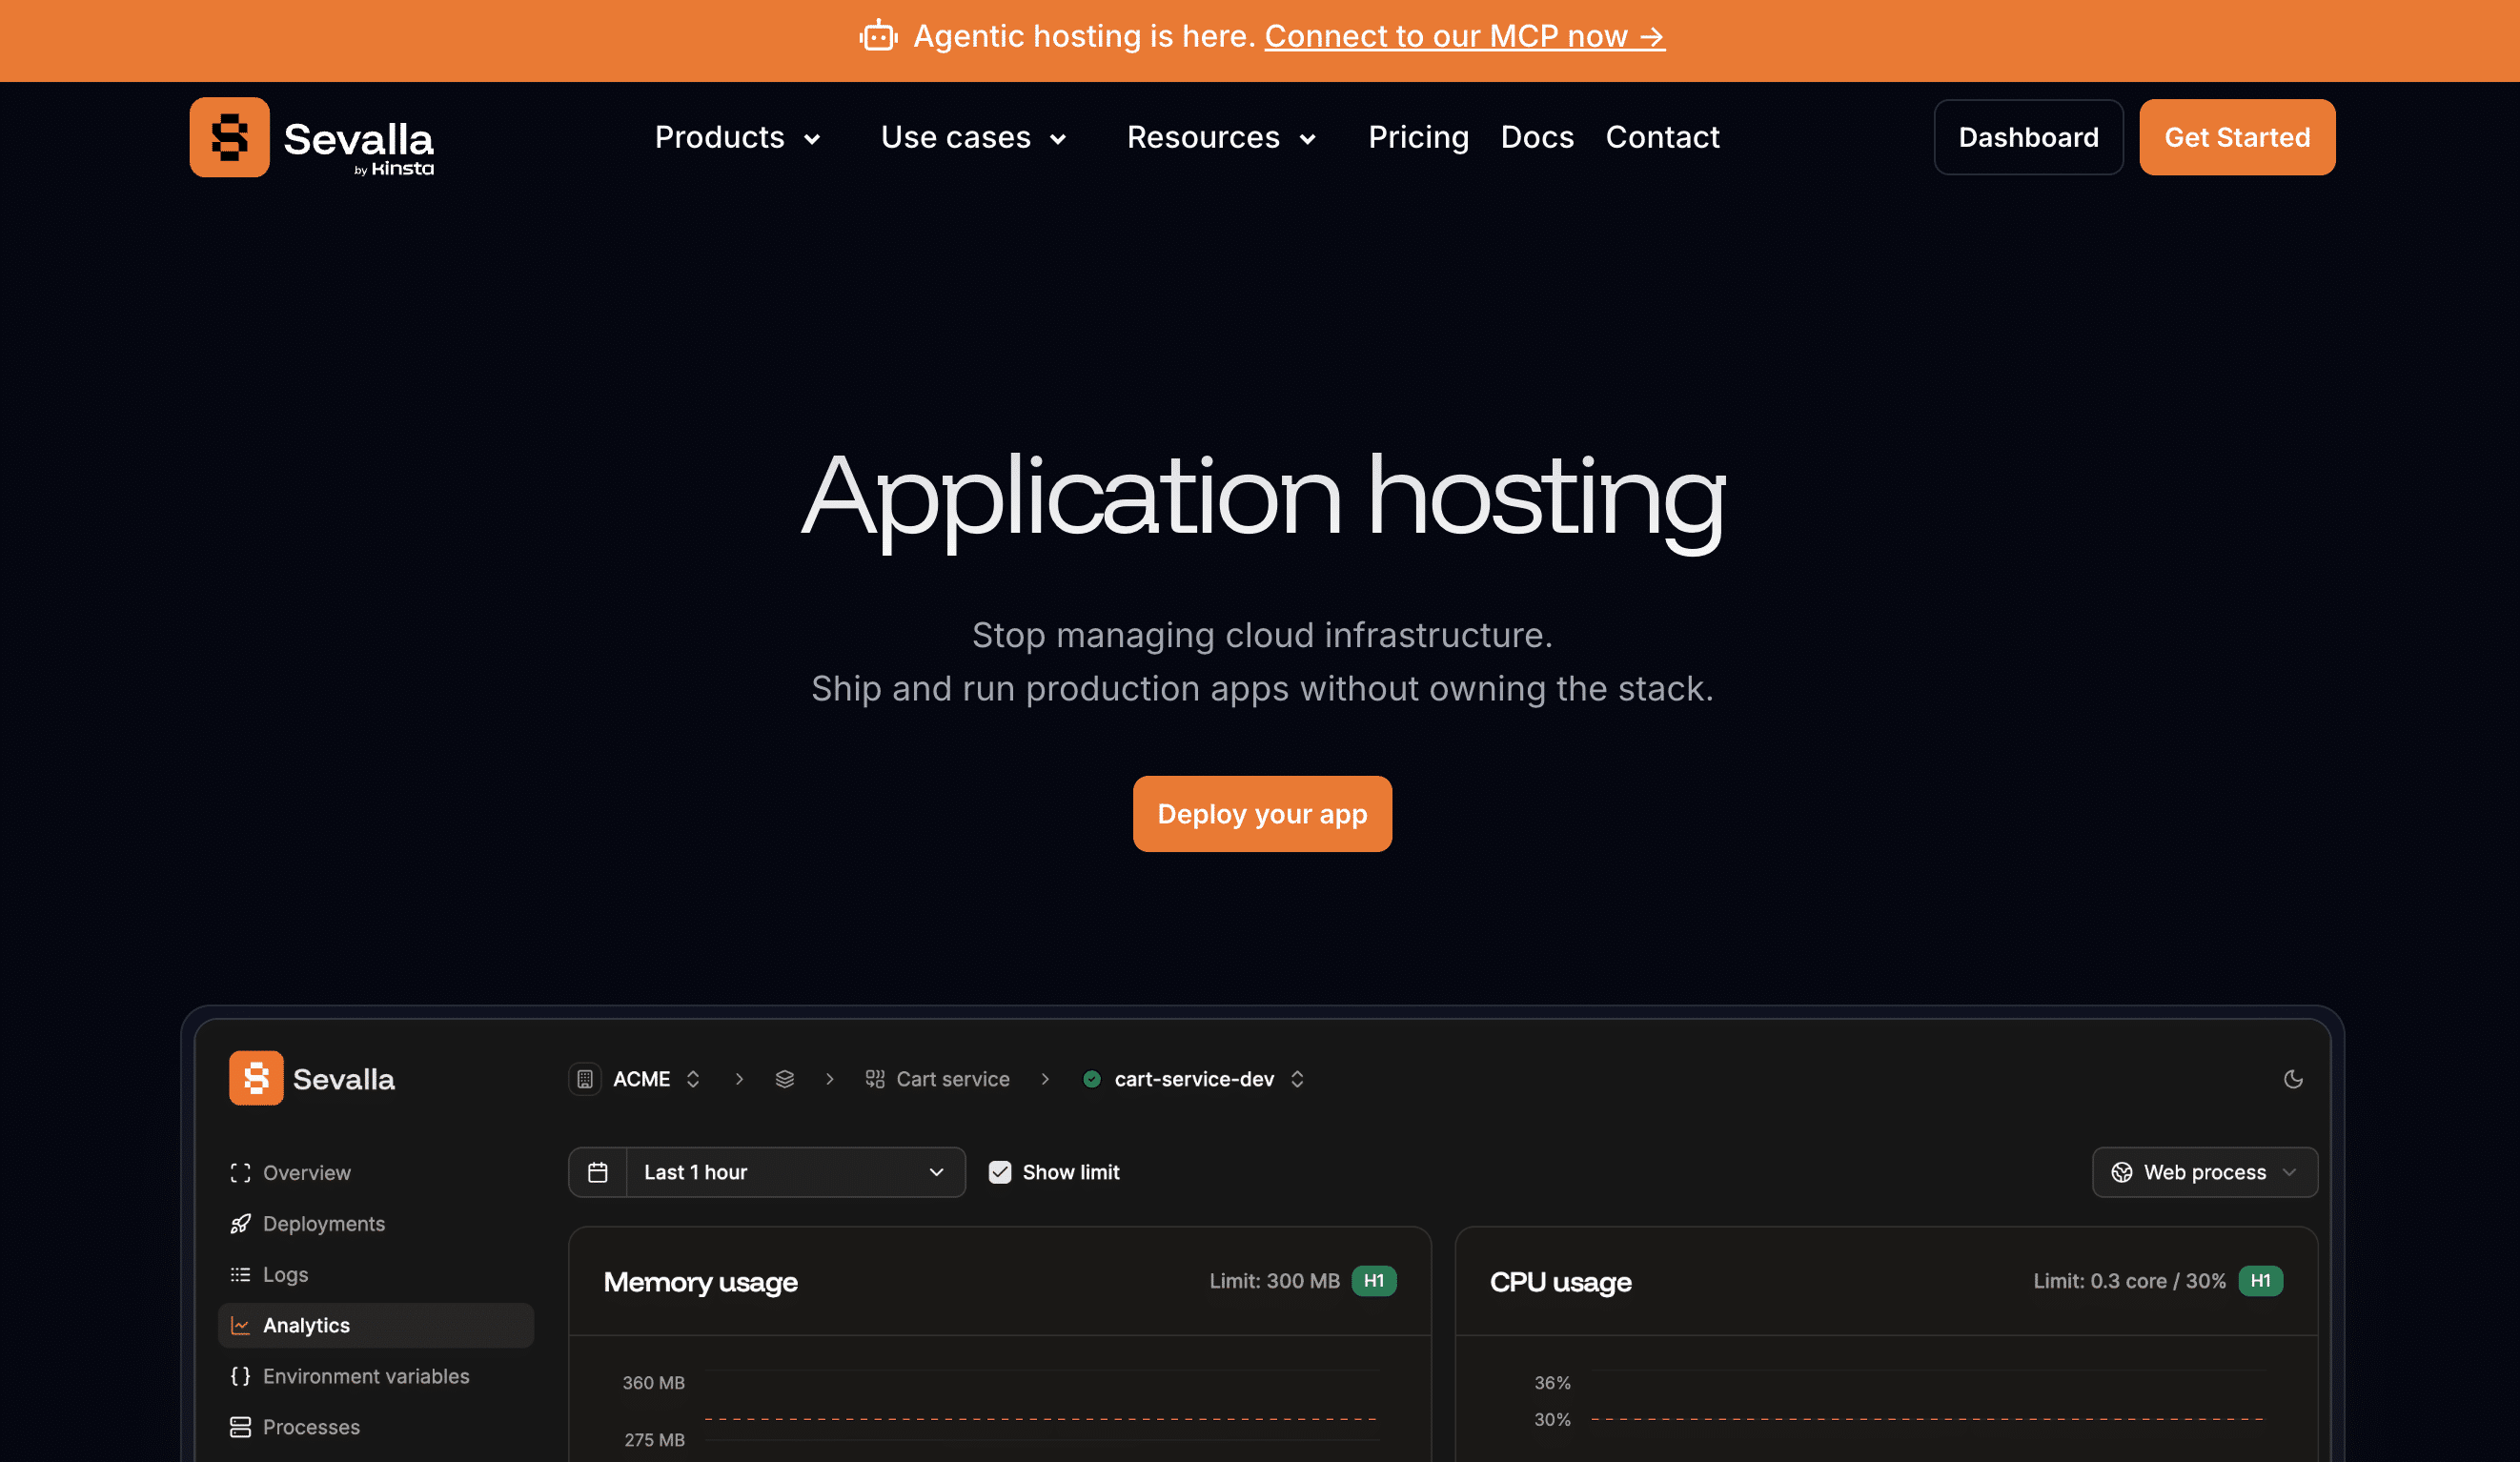Open the Docs page

tap(1537, 137)
